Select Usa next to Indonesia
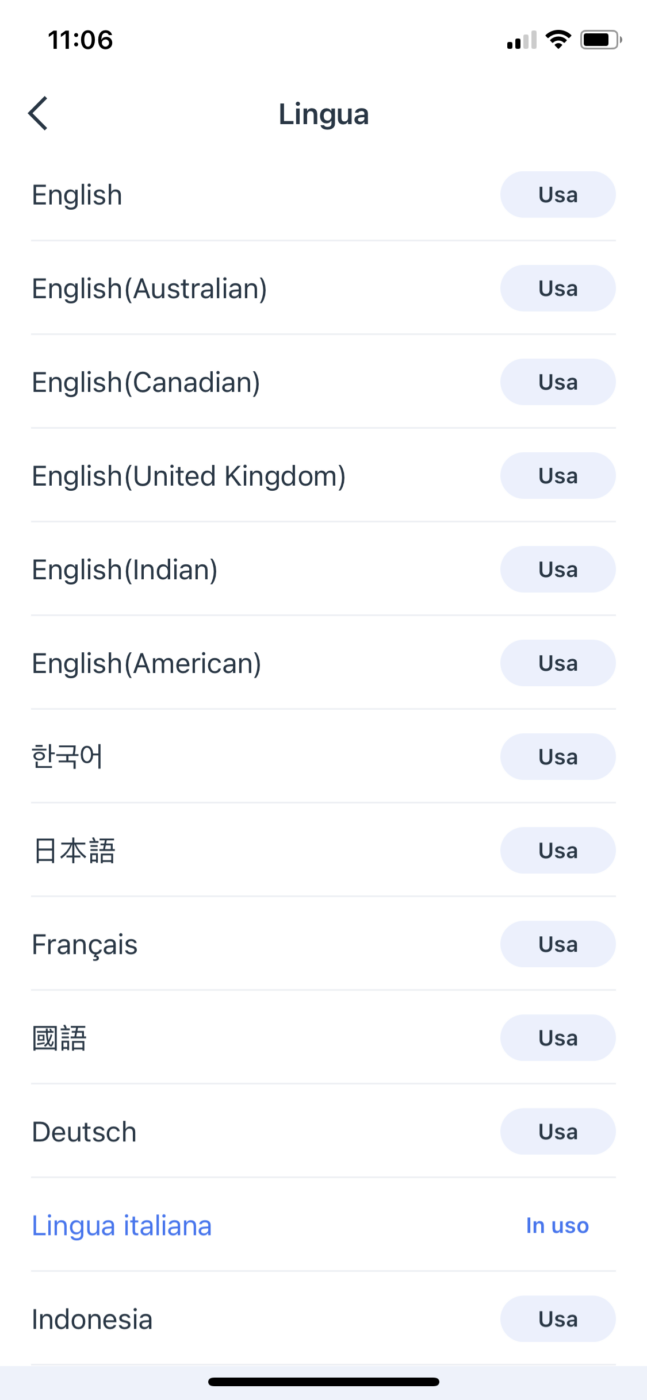The width and height of the screenshot is (647, 1400). click(x=557, y=1319)
